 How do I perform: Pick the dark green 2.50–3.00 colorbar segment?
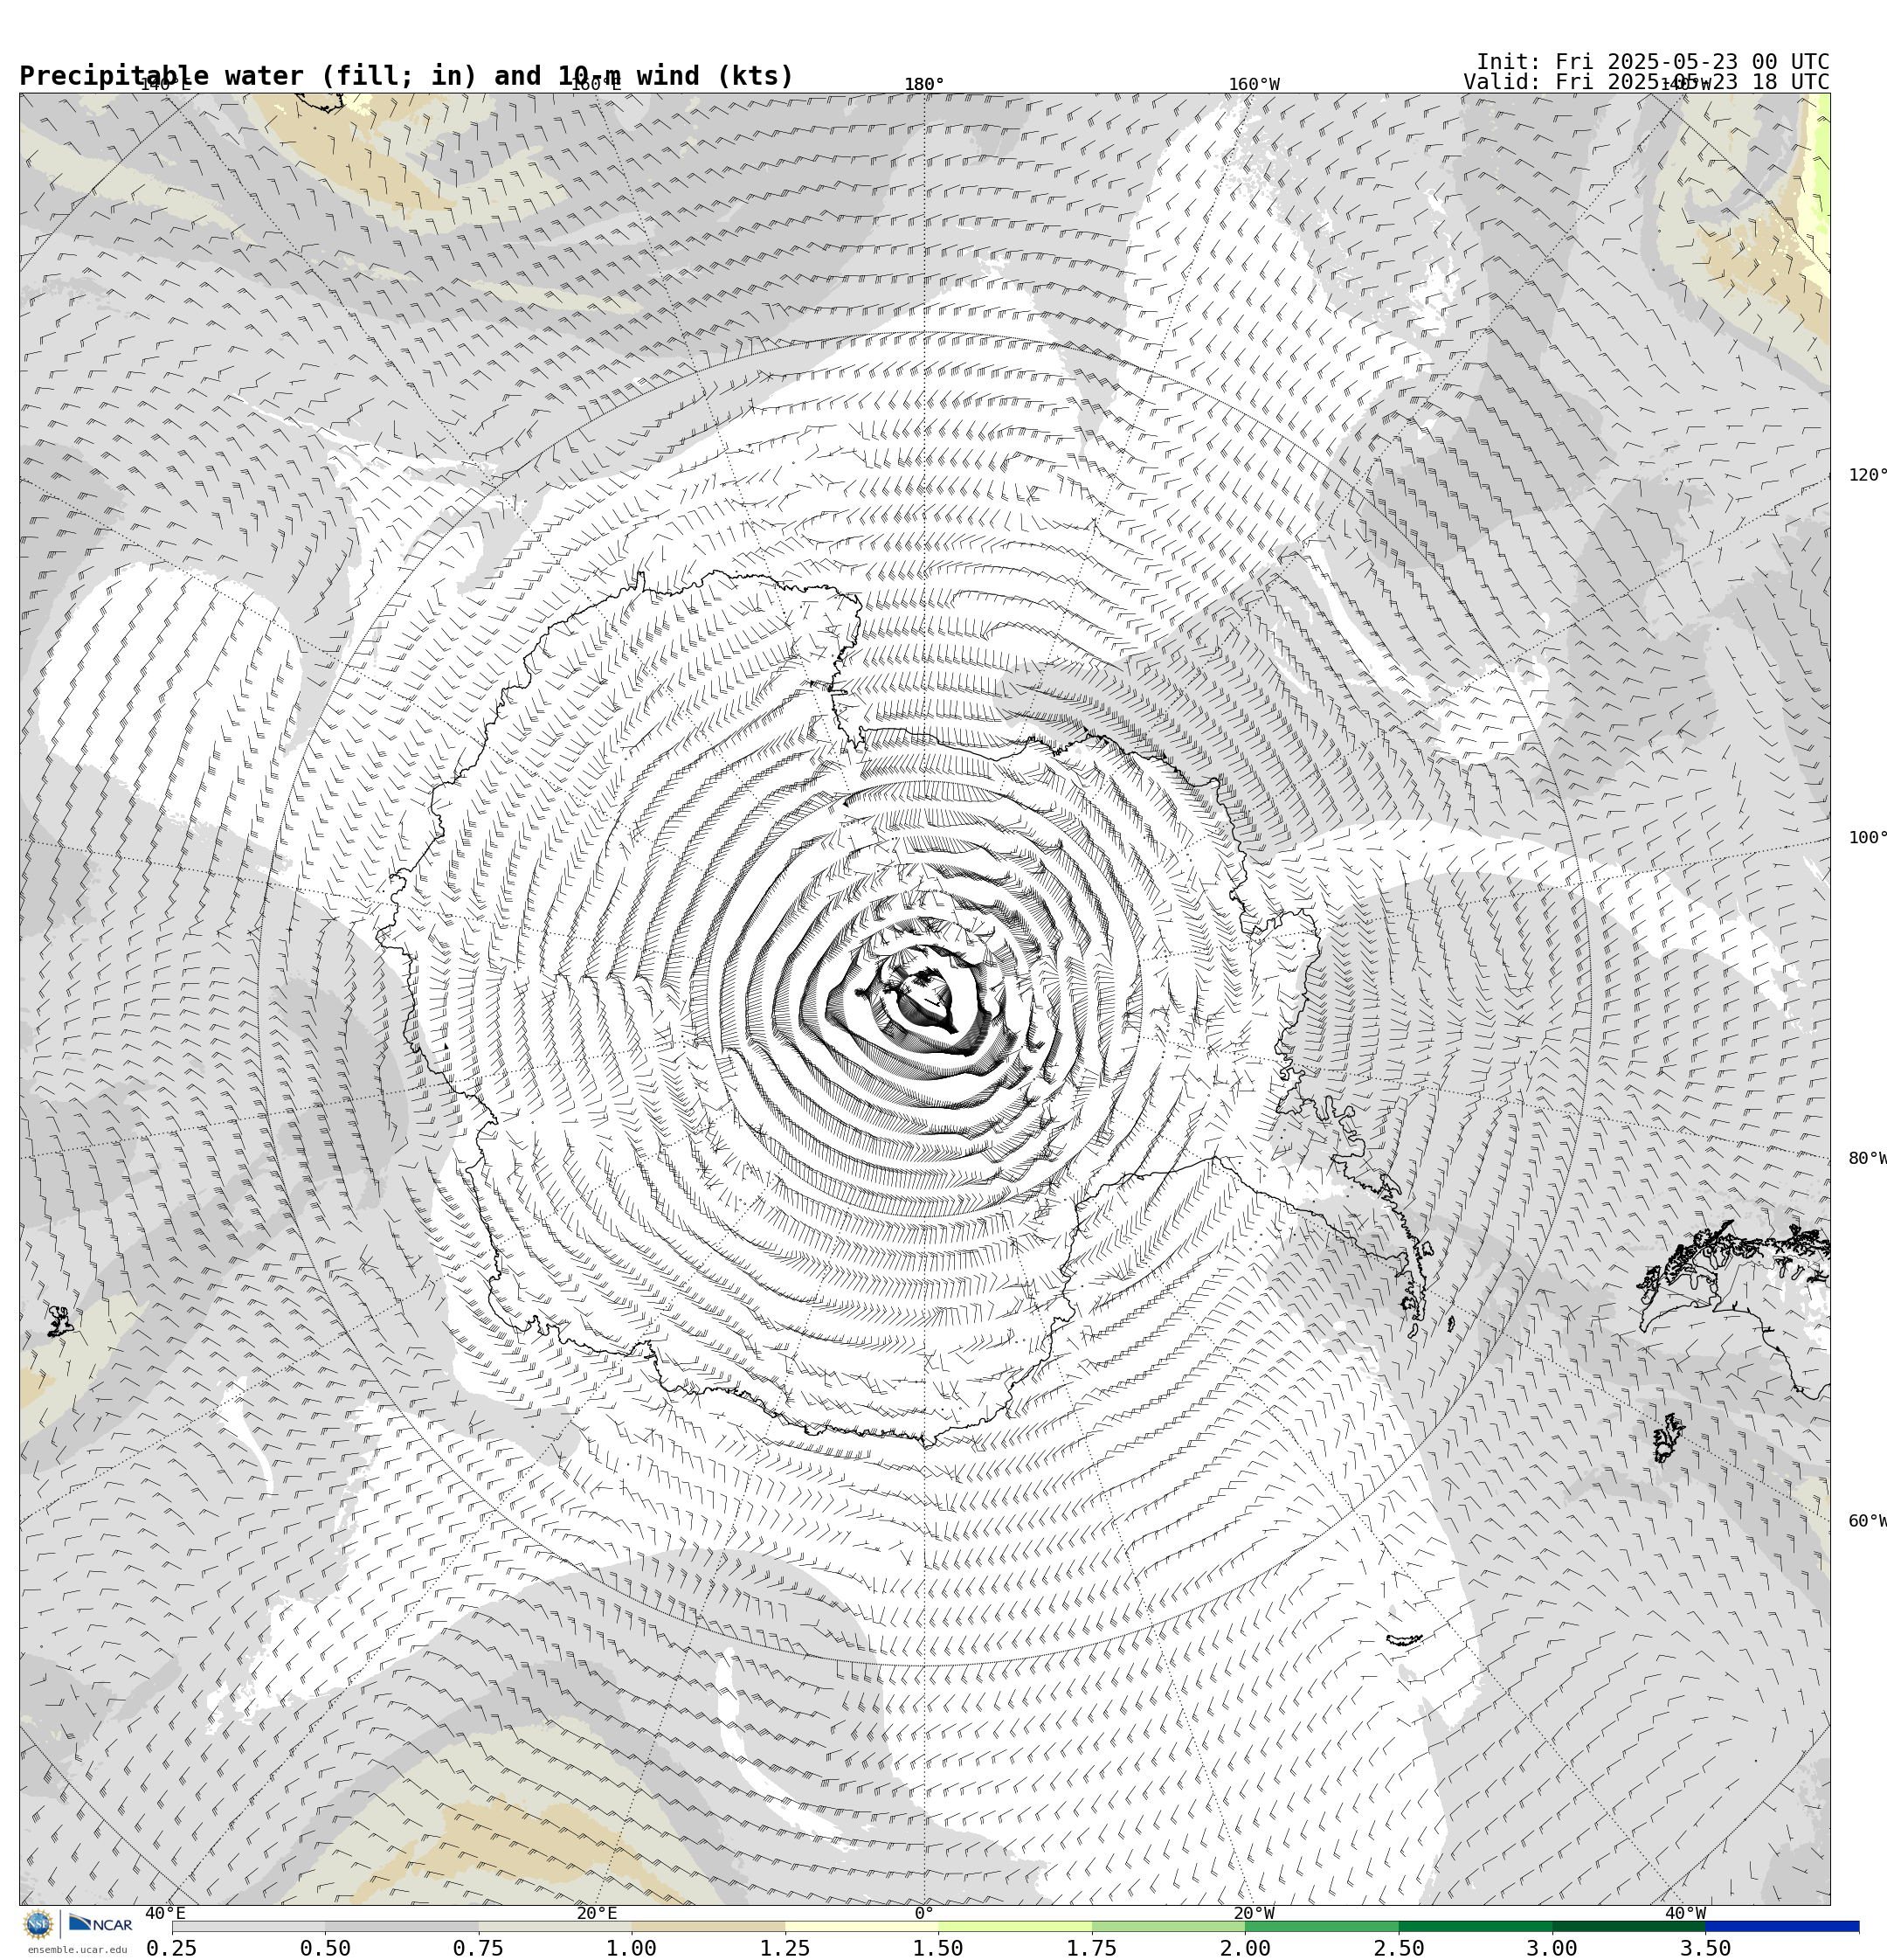(x=1475, y=1926)
